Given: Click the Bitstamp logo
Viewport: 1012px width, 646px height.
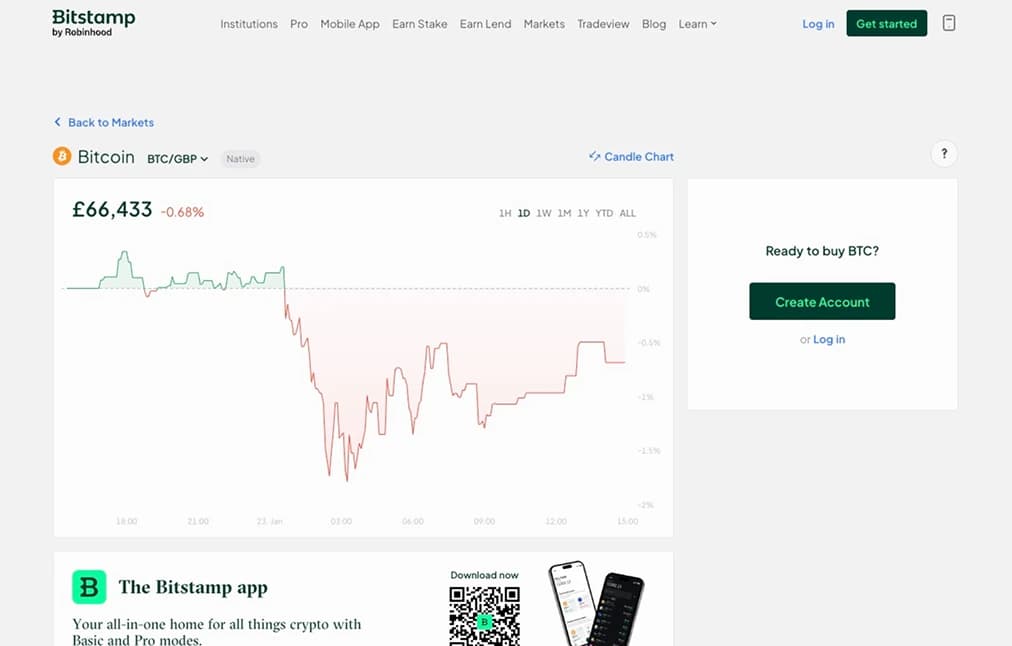Looking at the screenshot, I should tap(91, 21).
